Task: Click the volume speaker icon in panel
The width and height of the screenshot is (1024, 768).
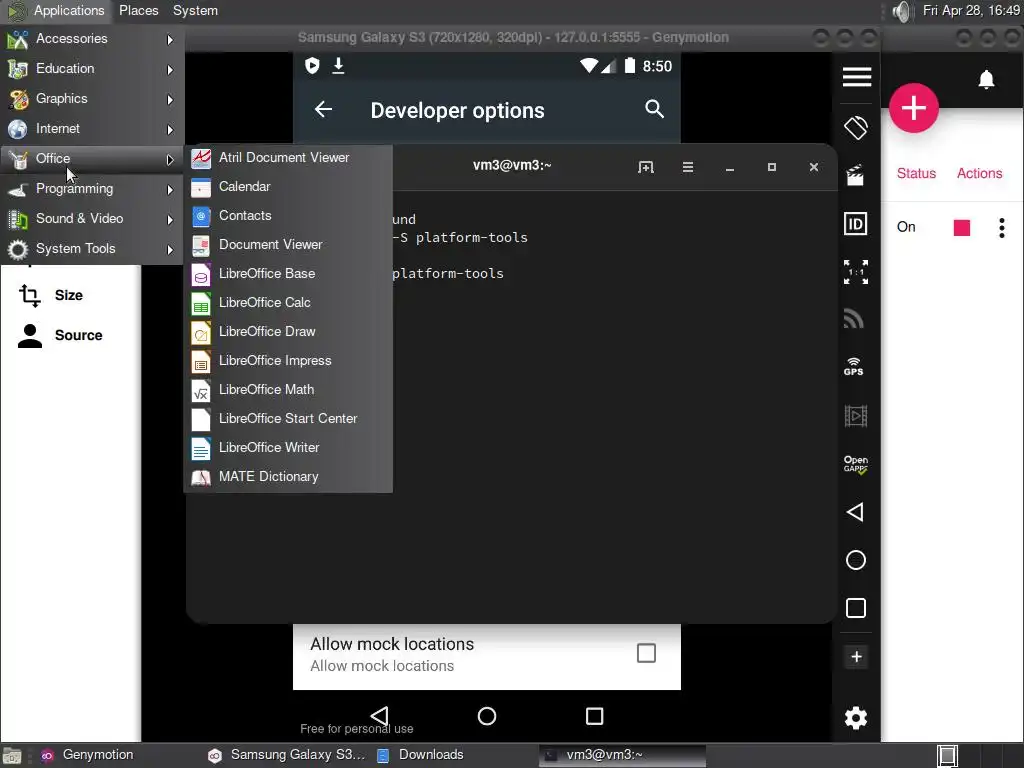Action: click(901, 11)
